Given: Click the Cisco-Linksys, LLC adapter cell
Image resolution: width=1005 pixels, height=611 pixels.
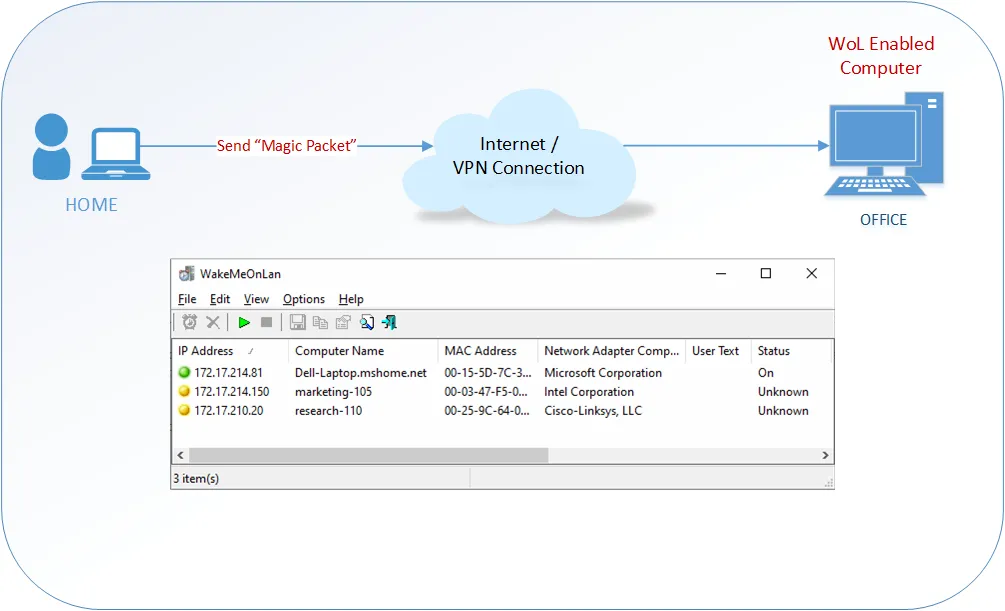Looking at the screenshot, I should point(593,410).
